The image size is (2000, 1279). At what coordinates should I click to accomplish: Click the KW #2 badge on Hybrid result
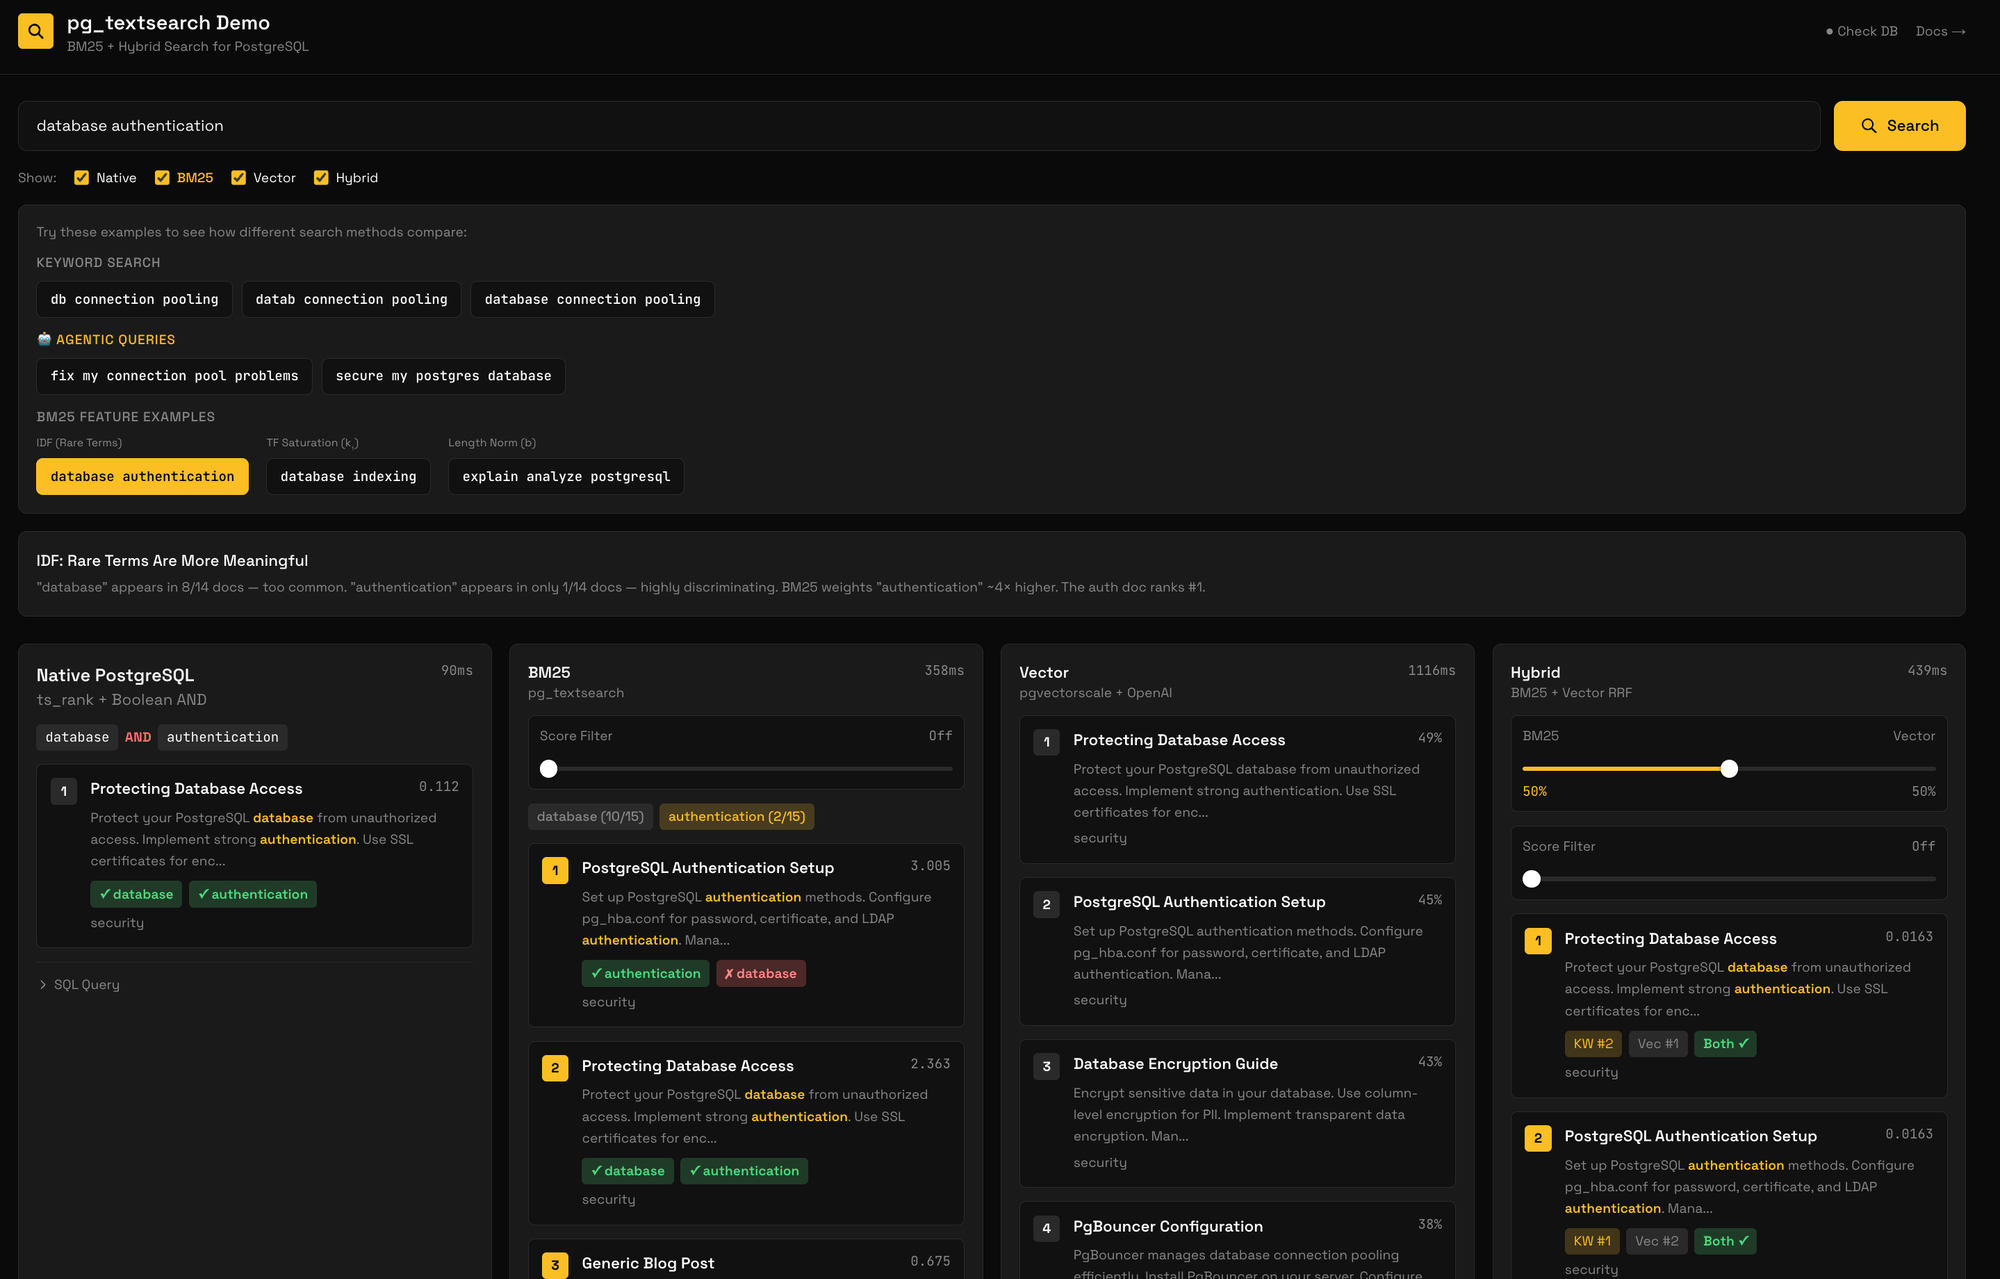1592,1044
